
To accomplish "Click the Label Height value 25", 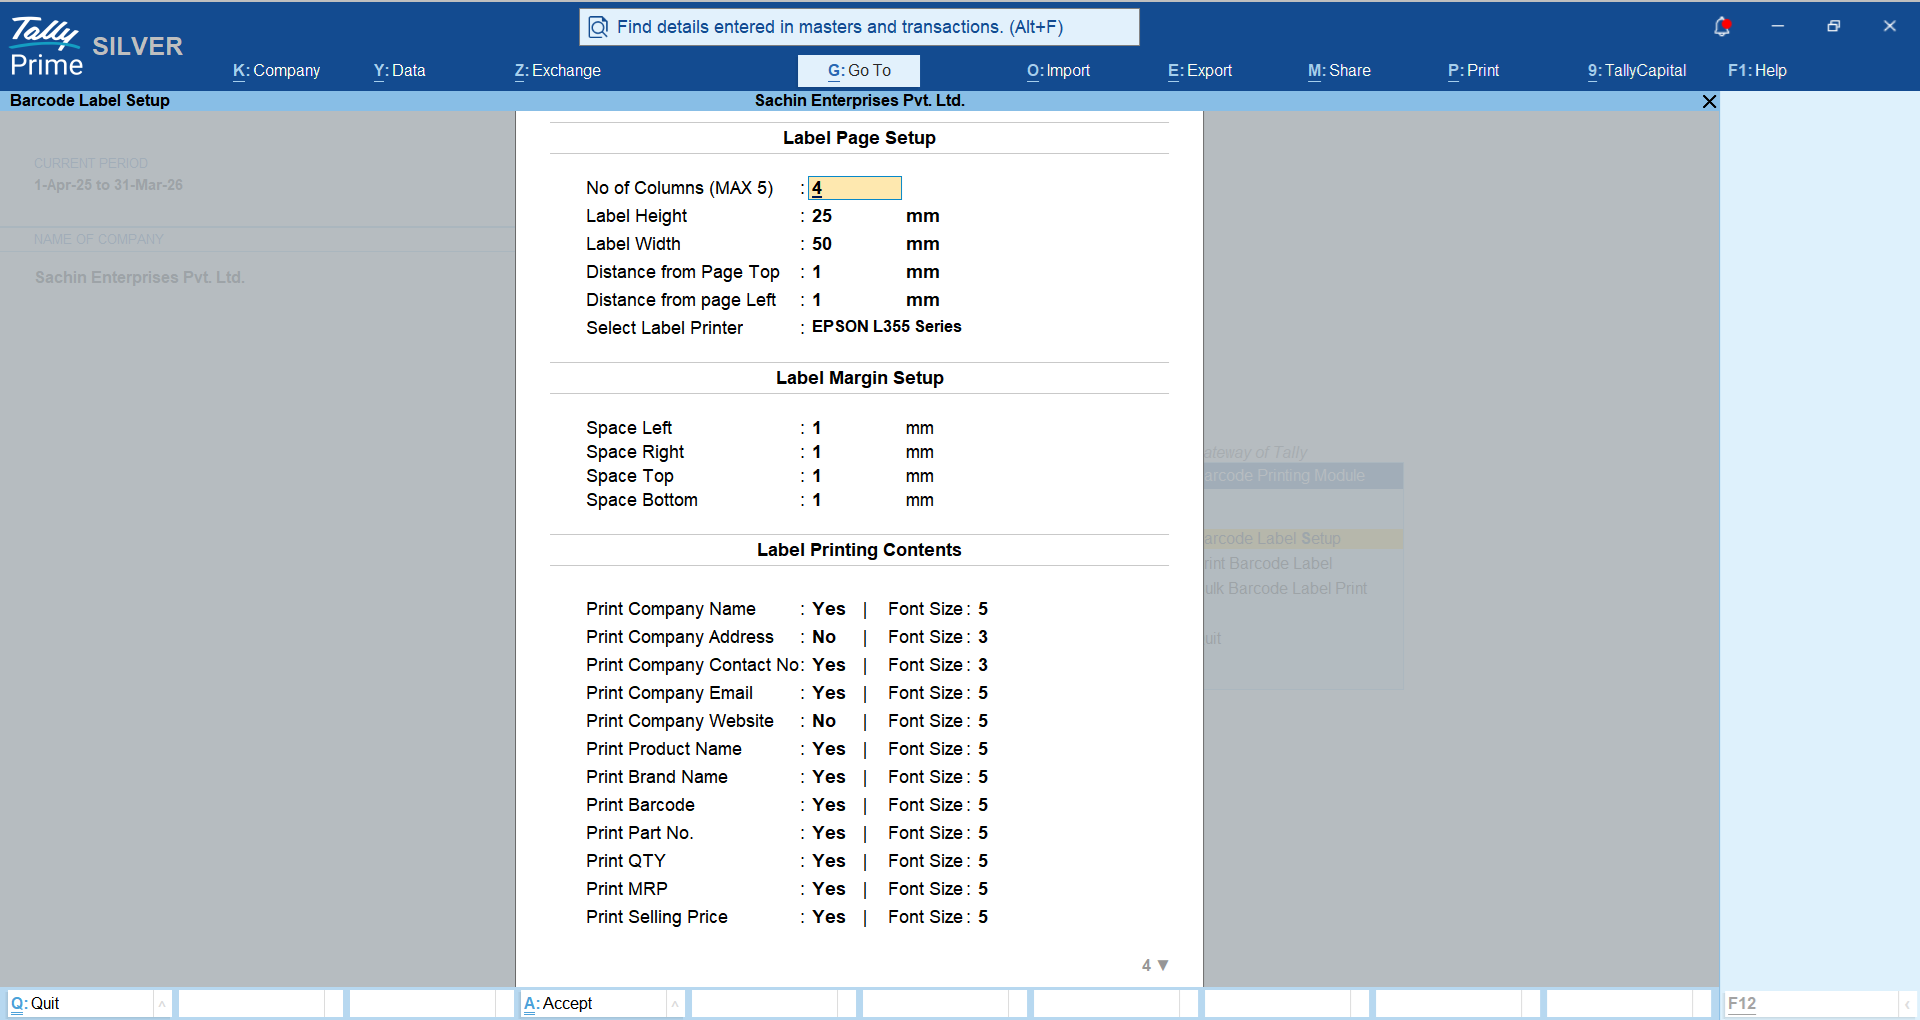I will [822, 216].
